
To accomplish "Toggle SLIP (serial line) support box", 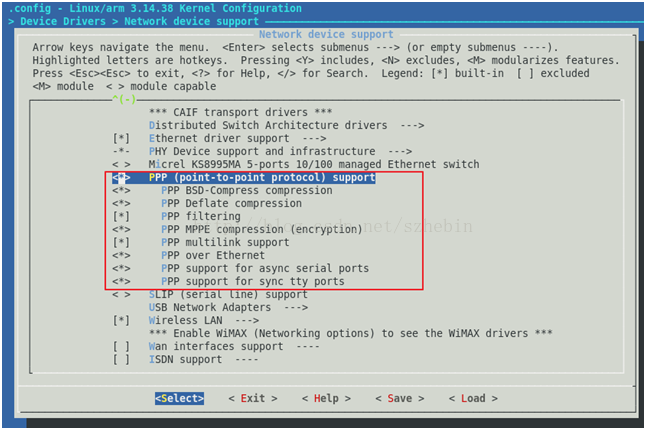I will point(121,294).
